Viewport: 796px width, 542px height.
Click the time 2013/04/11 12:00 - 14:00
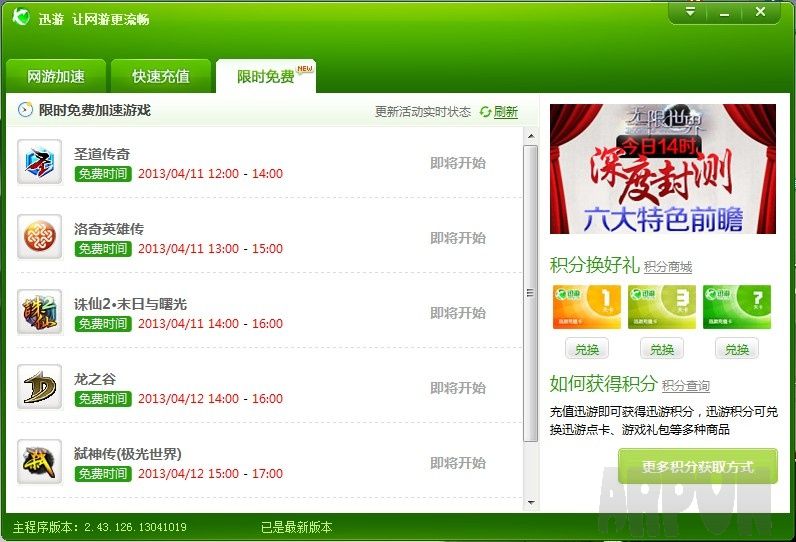[211, 174]
